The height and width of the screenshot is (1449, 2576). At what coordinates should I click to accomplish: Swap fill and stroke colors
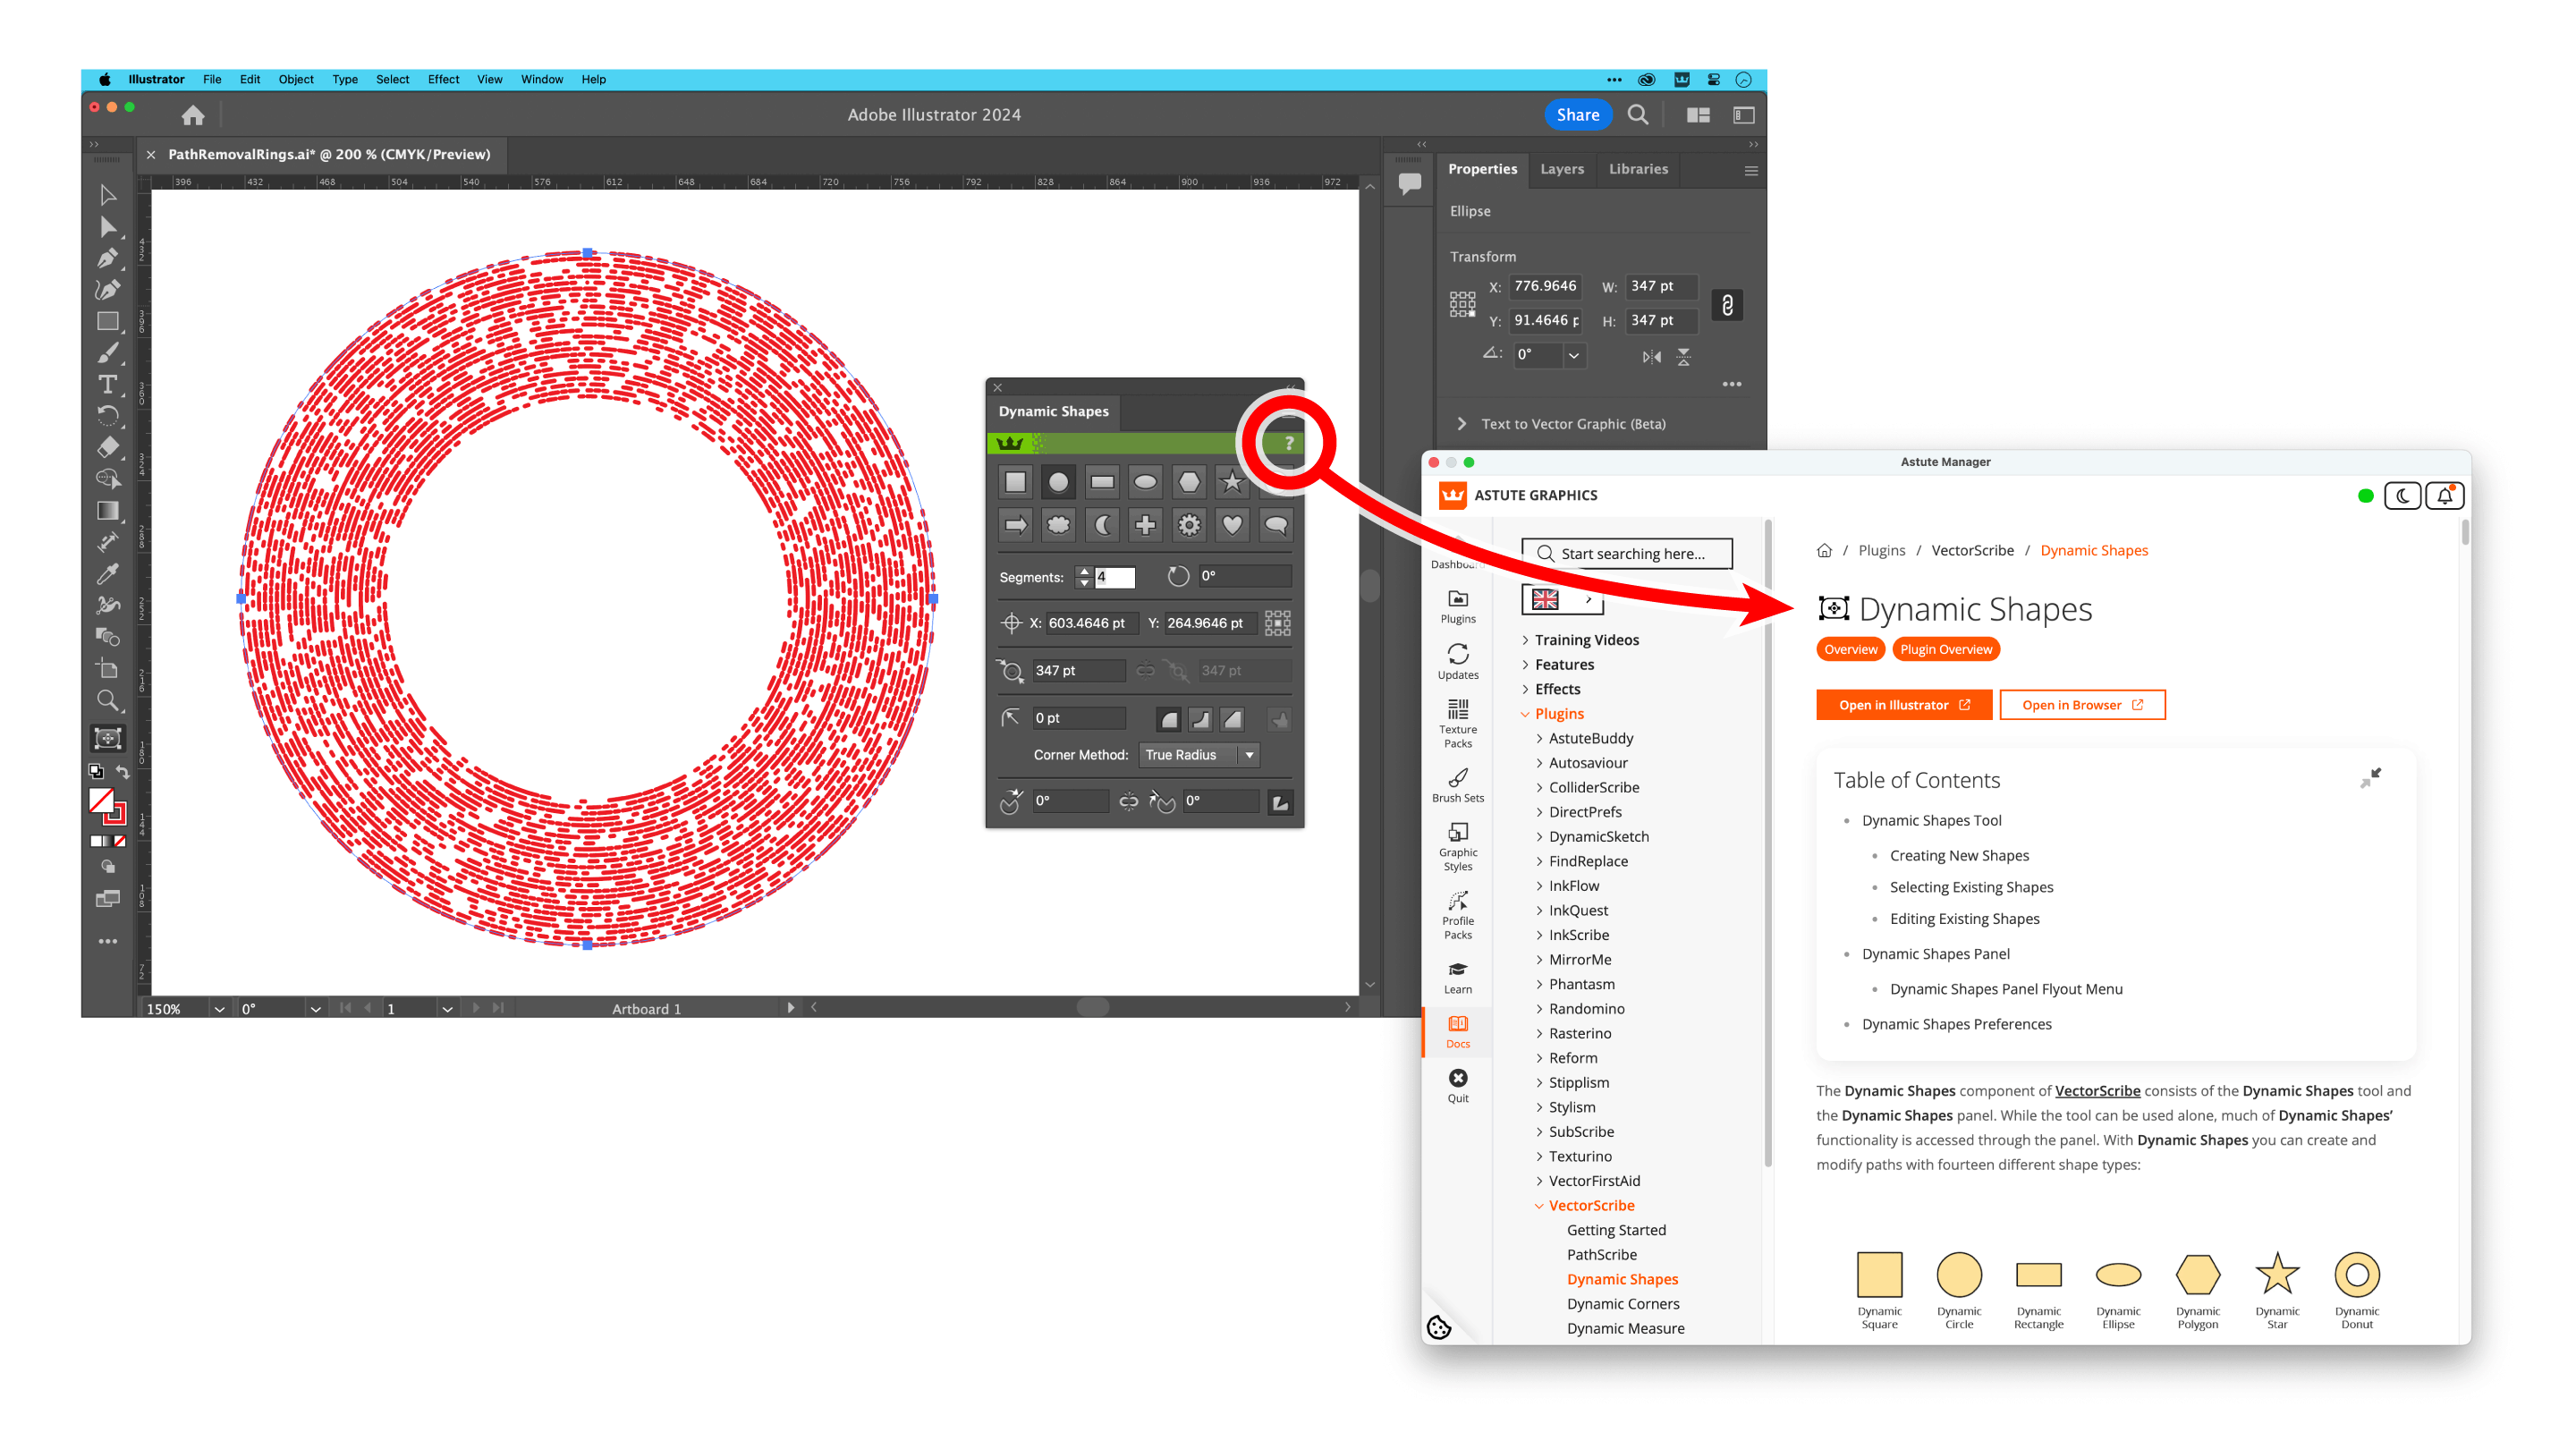[123, 771]
